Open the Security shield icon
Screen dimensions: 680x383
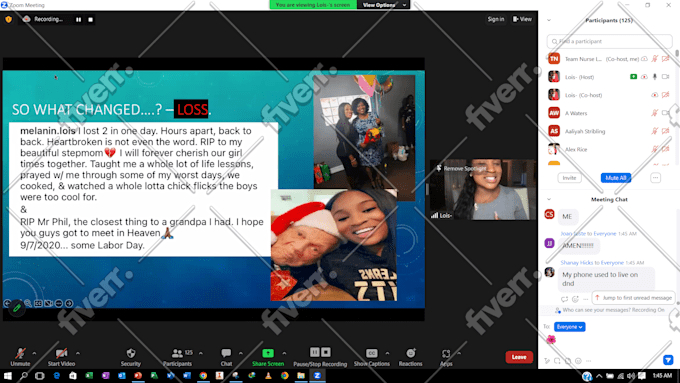(131, 353)
